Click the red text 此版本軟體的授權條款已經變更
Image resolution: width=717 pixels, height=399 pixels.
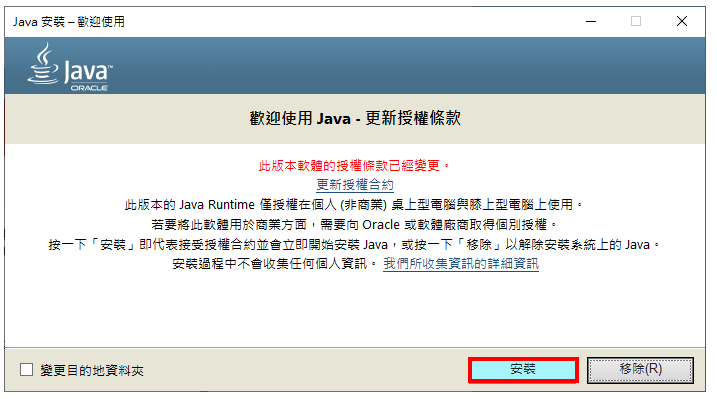coord(354,165)
